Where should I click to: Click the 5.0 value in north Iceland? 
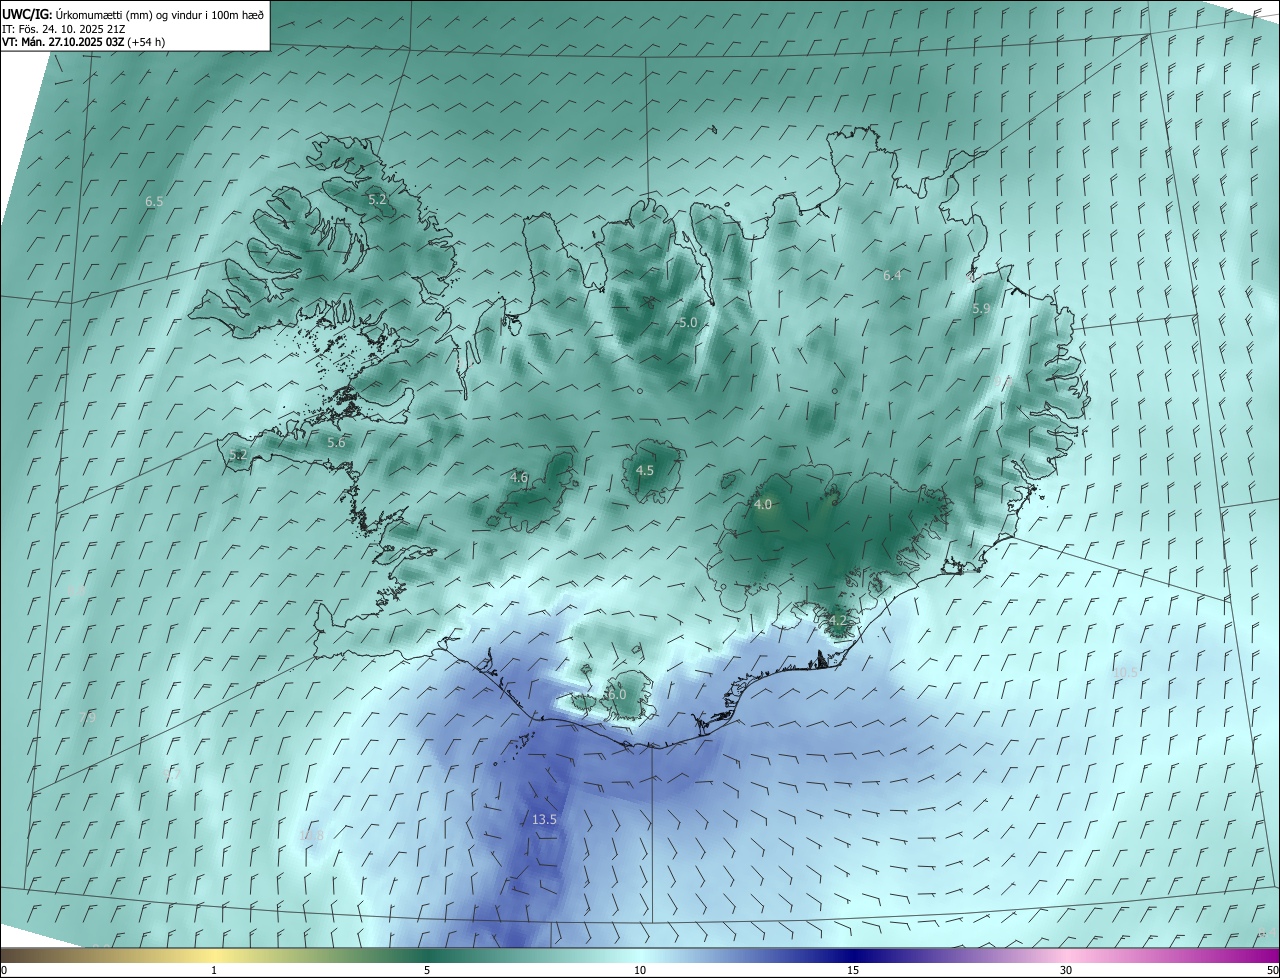click(x=687, y=323)
